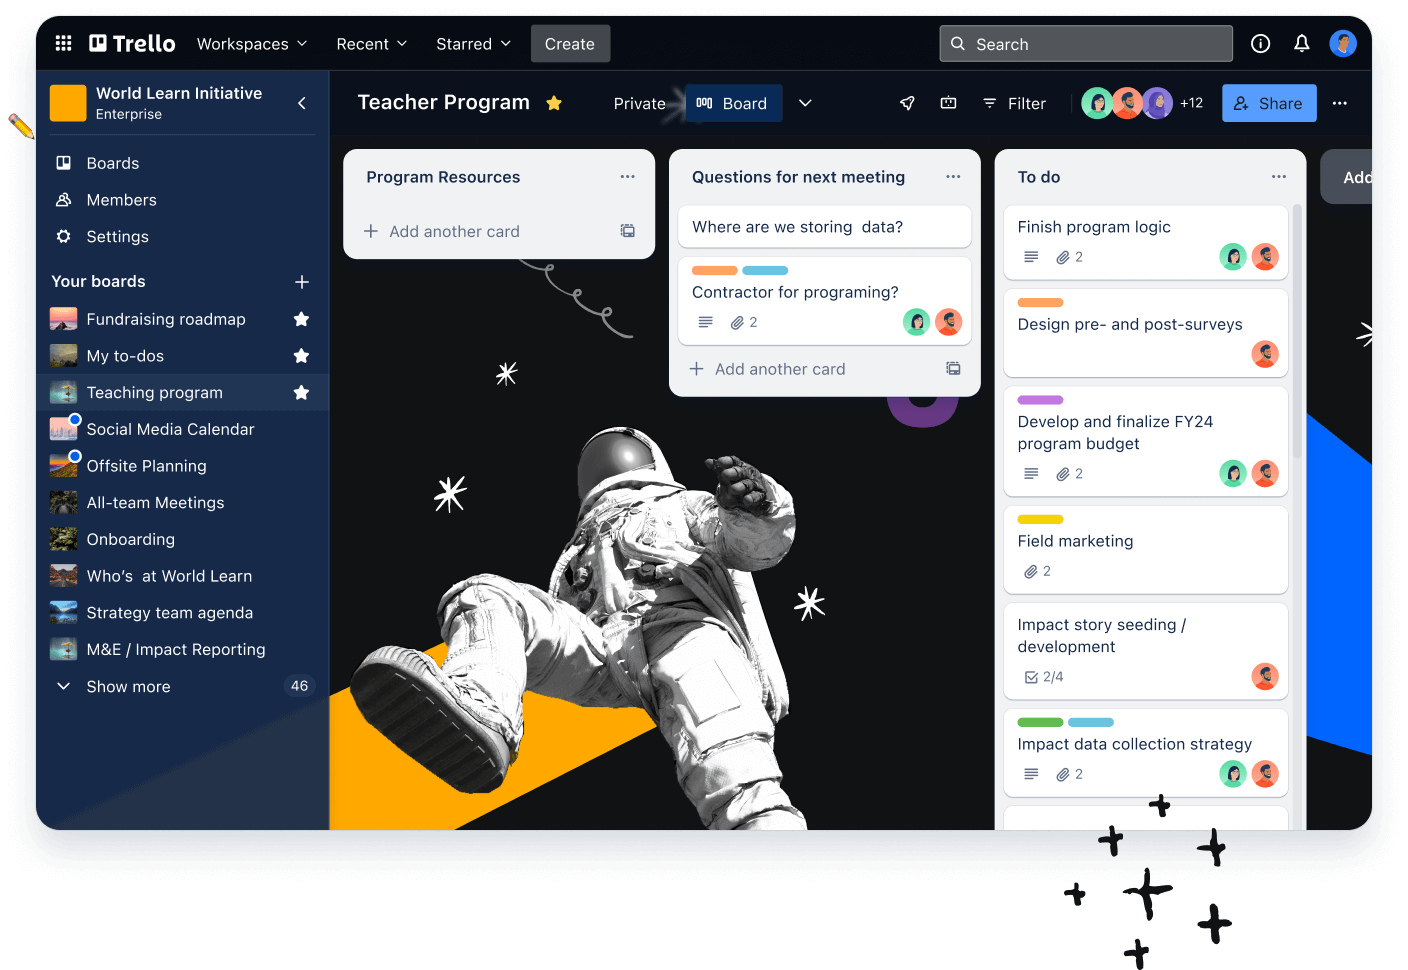Open the Recent dropdown
This screenshot has width=1408, height=970.
coord(372,44)
